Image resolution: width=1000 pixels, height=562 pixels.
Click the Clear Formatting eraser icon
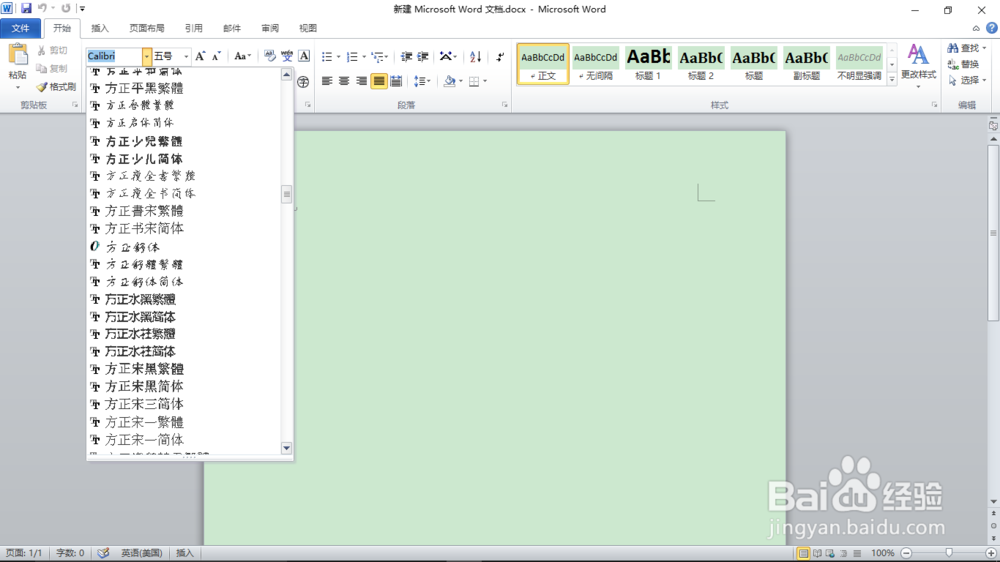click(x=270, y=56)
